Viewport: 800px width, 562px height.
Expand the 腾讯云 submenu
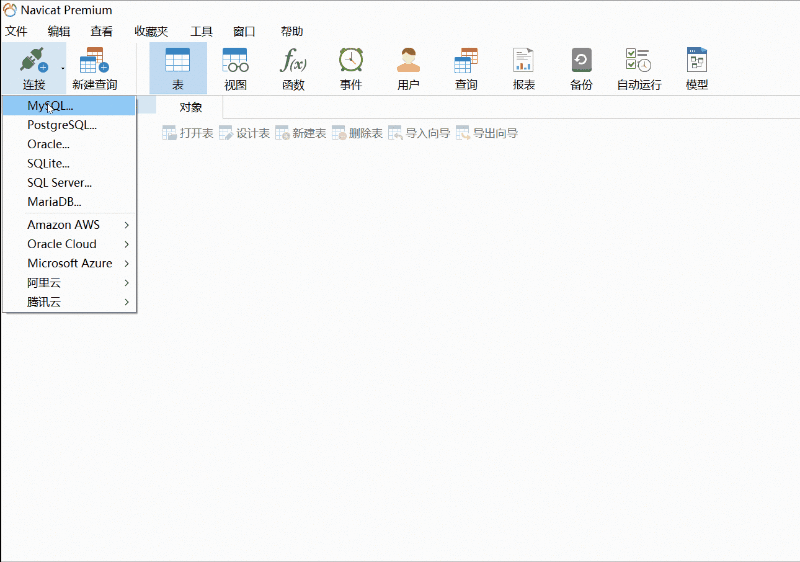[69, 302]
